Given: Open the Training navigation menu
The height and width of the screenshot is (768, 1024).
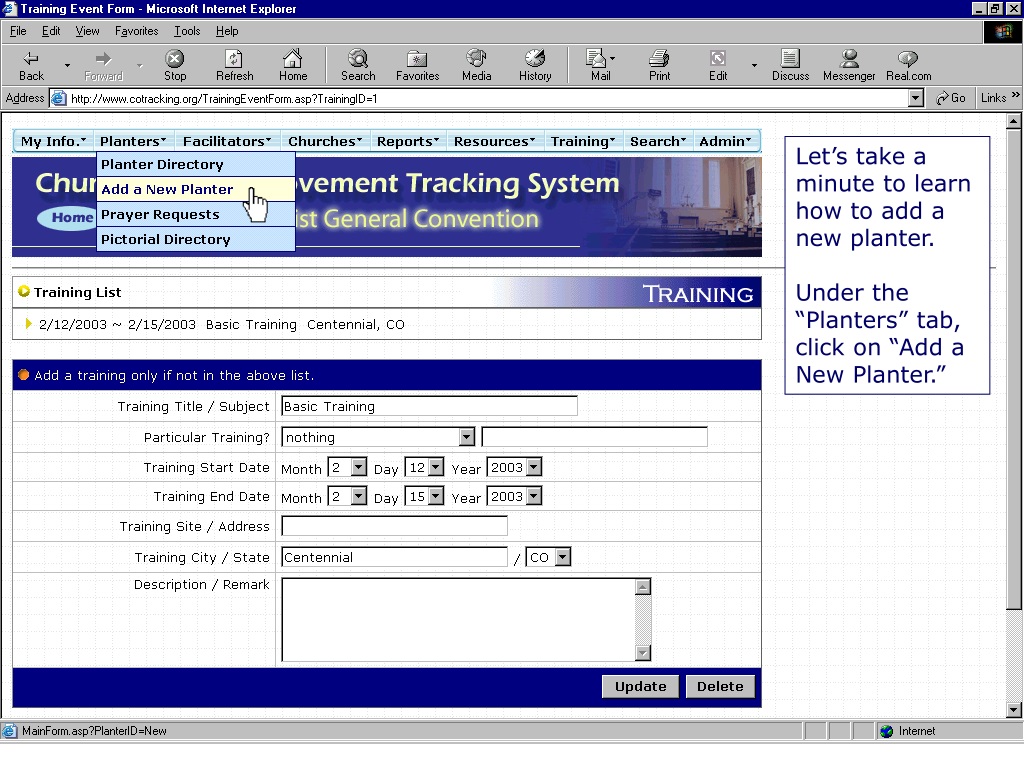Looking at the screenshot, I should click(583, 141).
